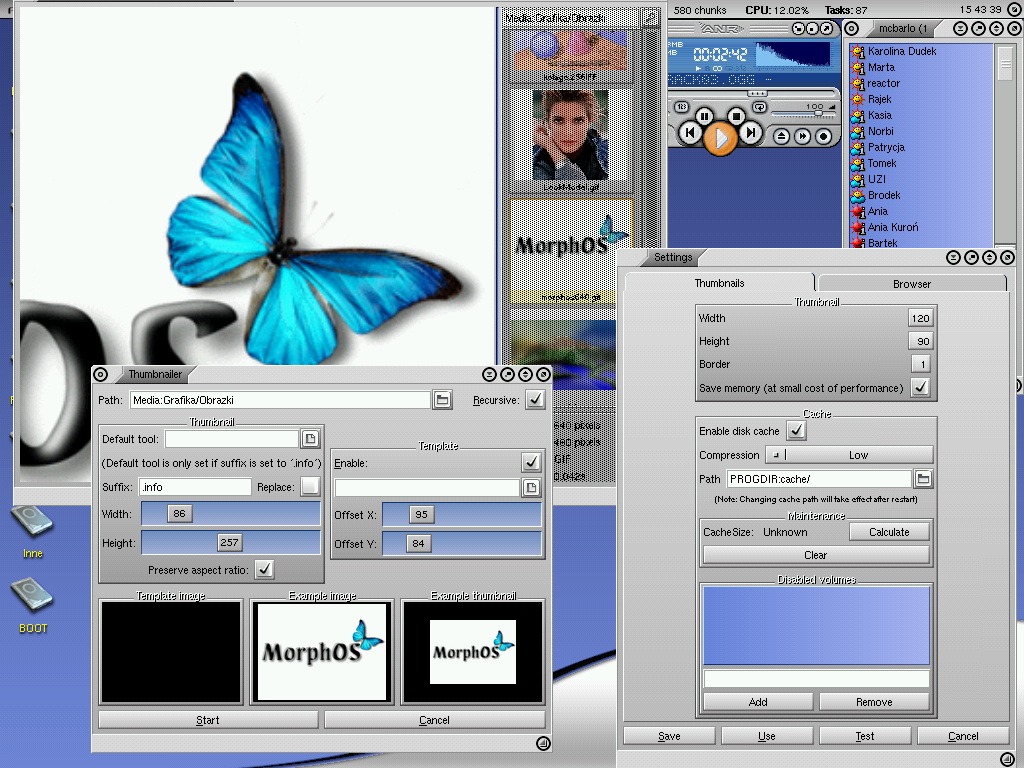Click the Offset Y slider showing 84
Viewport: 1024px width, 768px height.
pyautogui.click(x=462, y=543)
